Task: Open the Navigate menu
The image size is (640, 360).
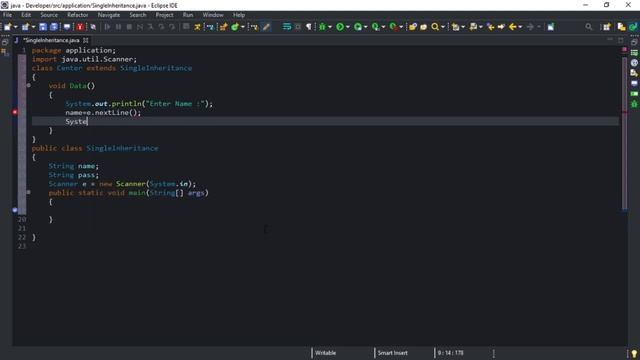Action: [109, 15]
